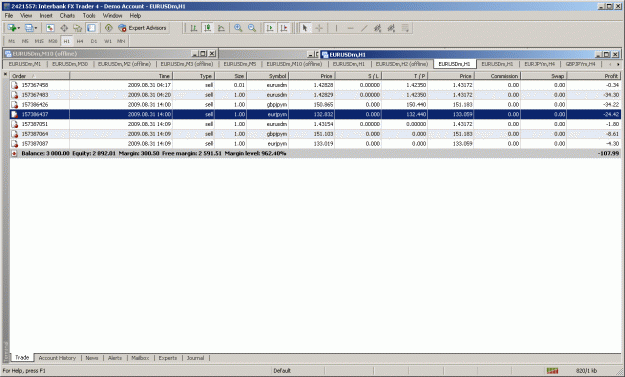Switch timeframe to M5

[x=25, y=41]
